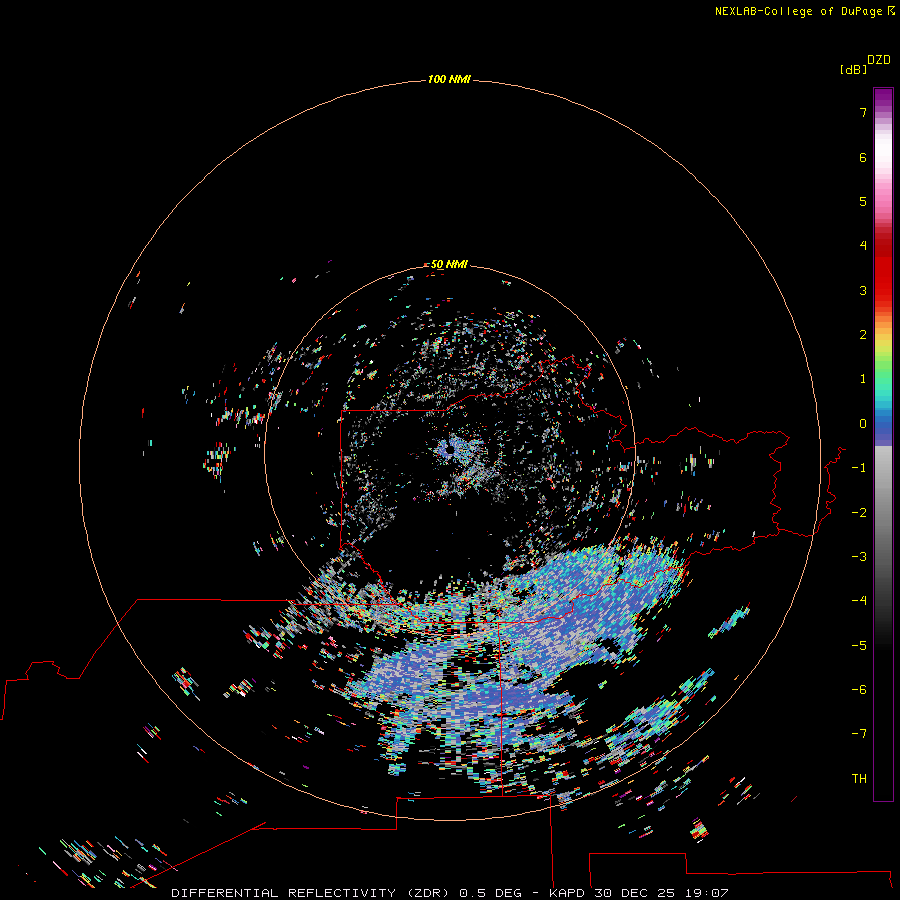This screenshot has width=900, height=900.
Task: Click the -4 value on color scale
Action: (859, 600)
